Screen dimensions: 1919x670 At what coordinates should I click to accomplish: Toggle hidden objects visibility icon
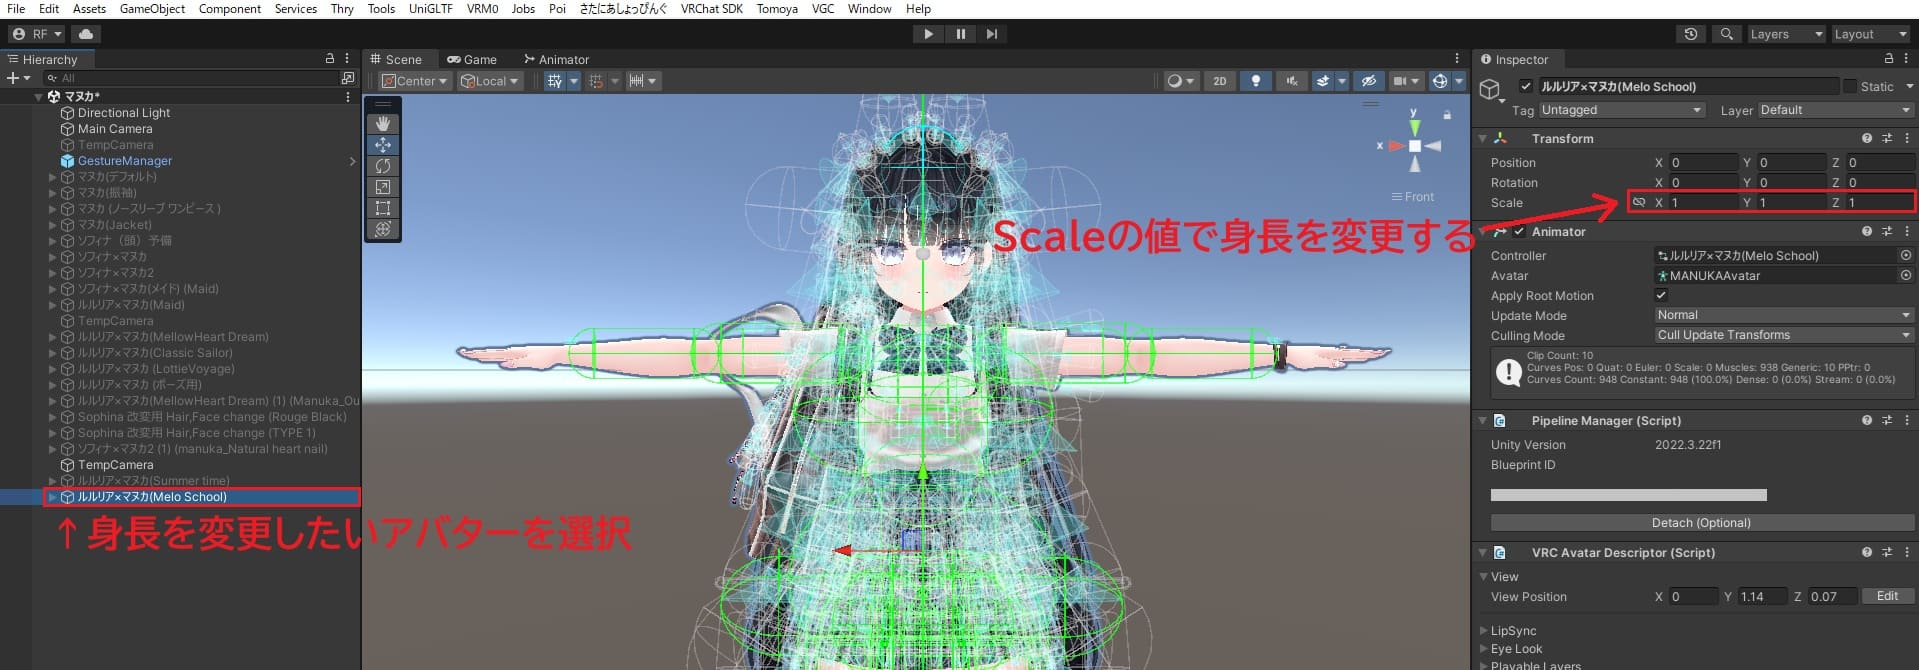[1369, 81]
